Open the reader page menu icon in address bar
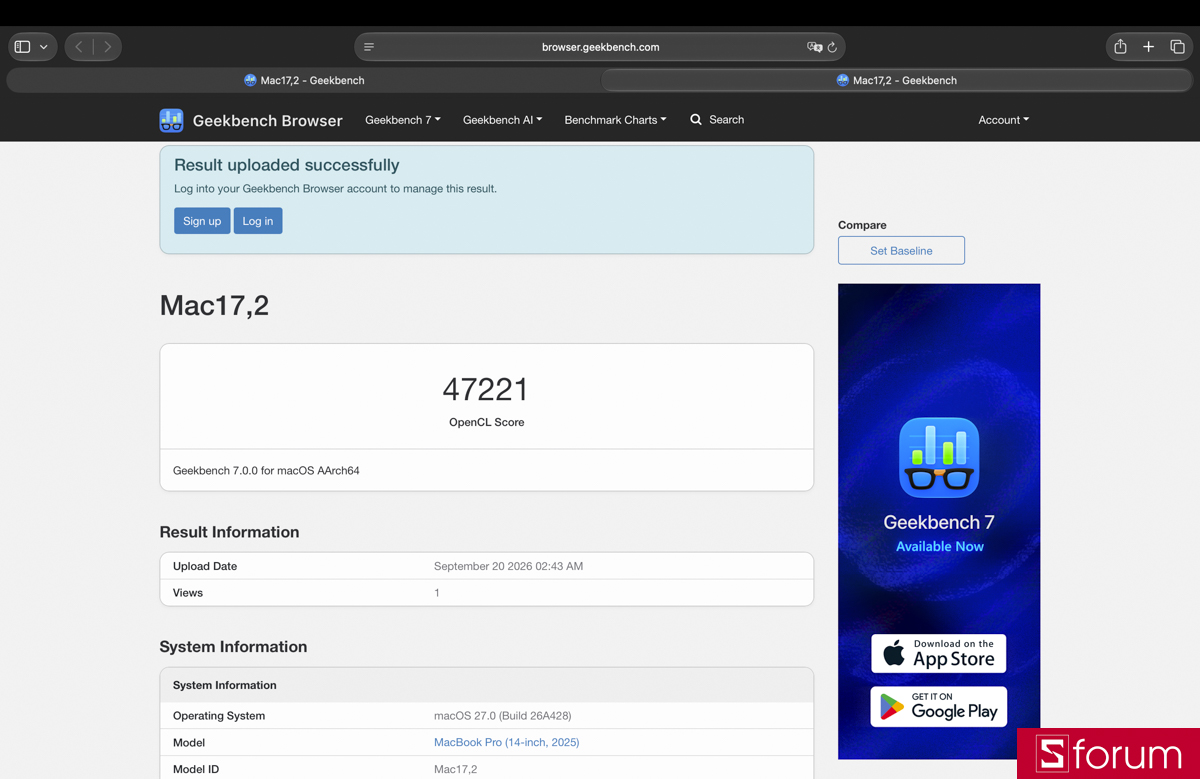Viewport: 1200px width, 779px height. [369, 47]
